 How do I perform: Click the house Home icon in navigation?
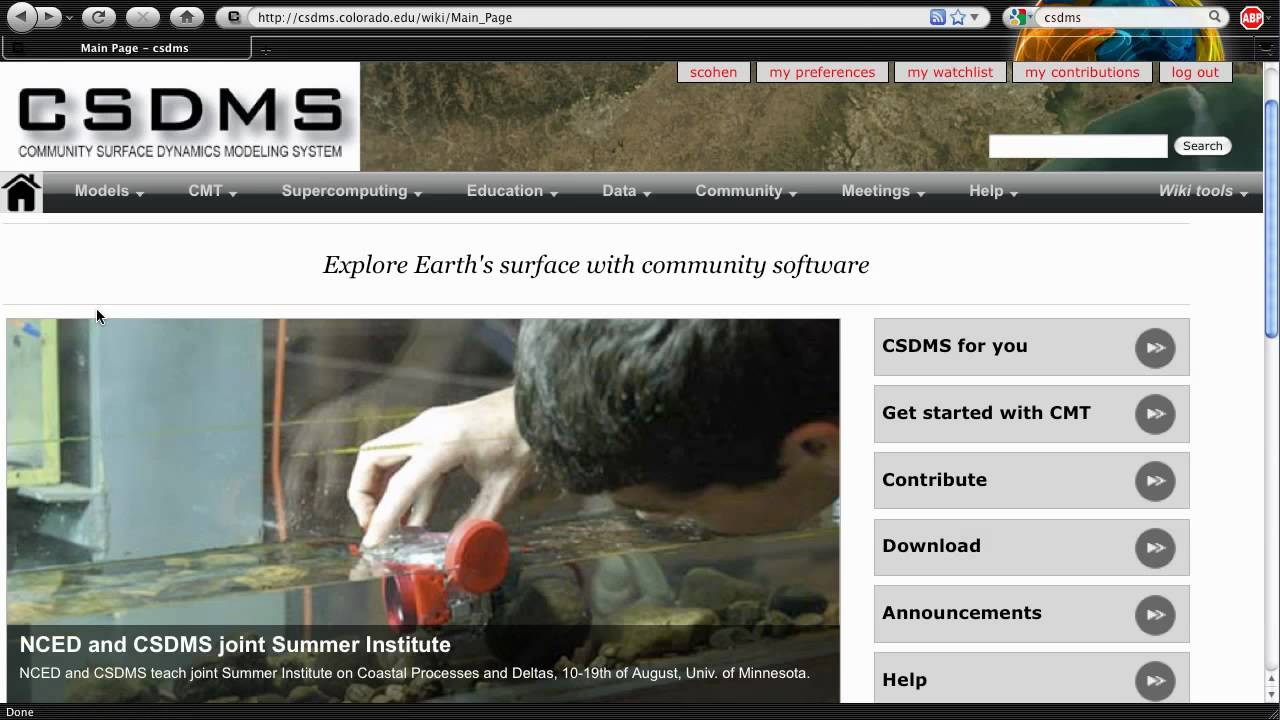(x=21, y=192)
